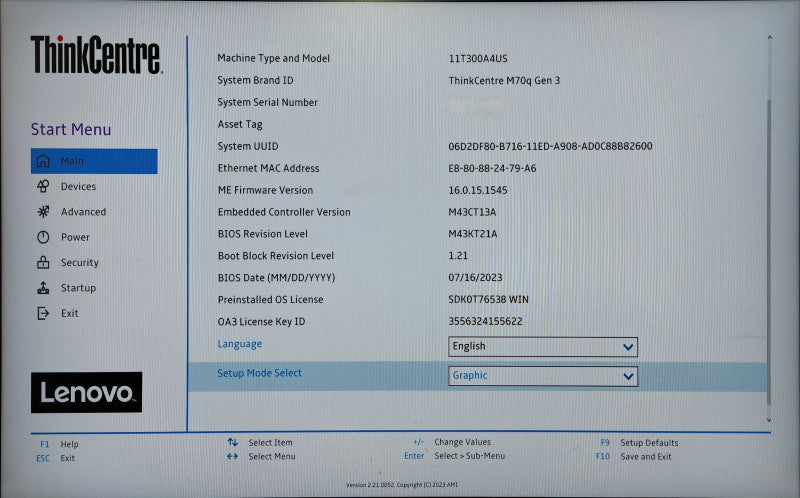Click the scrollbar down arrow
800x498 pixels.
769,420
